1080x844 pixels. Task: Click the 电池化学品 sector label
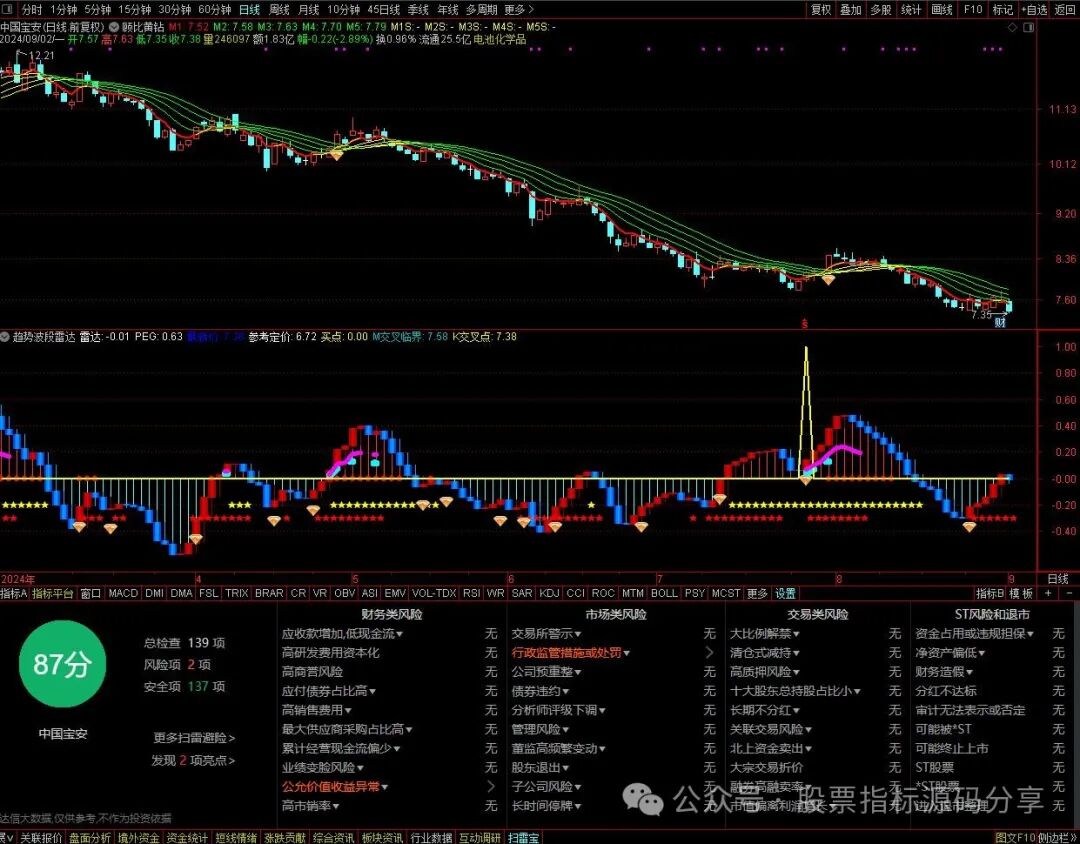click(x=500, y=39)
